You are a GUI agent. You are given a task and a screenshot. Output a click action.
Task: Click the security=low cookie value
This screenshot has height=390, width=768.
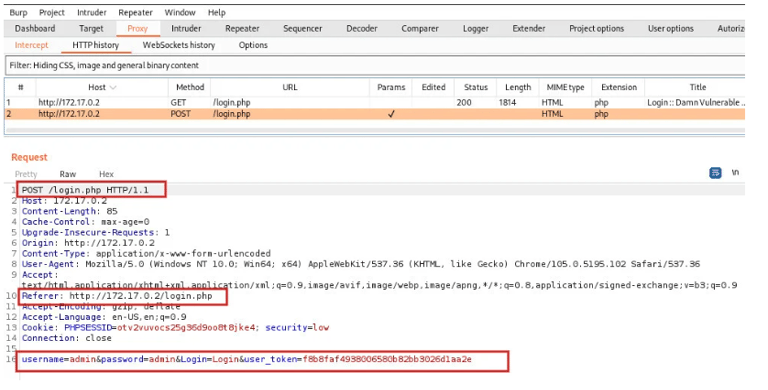point(297,327)
